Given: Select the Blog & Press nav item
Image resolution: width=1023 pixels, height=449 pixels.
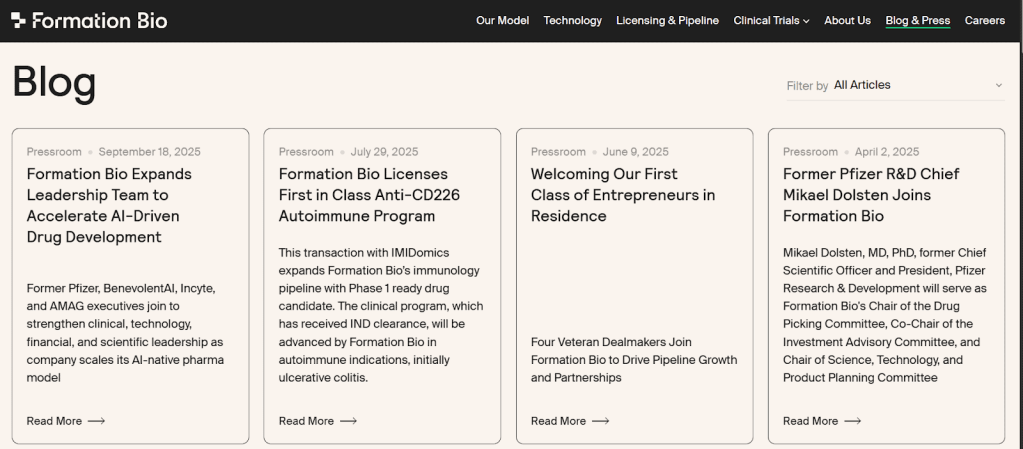Looking at the screenshot, I should pos(917,20).
